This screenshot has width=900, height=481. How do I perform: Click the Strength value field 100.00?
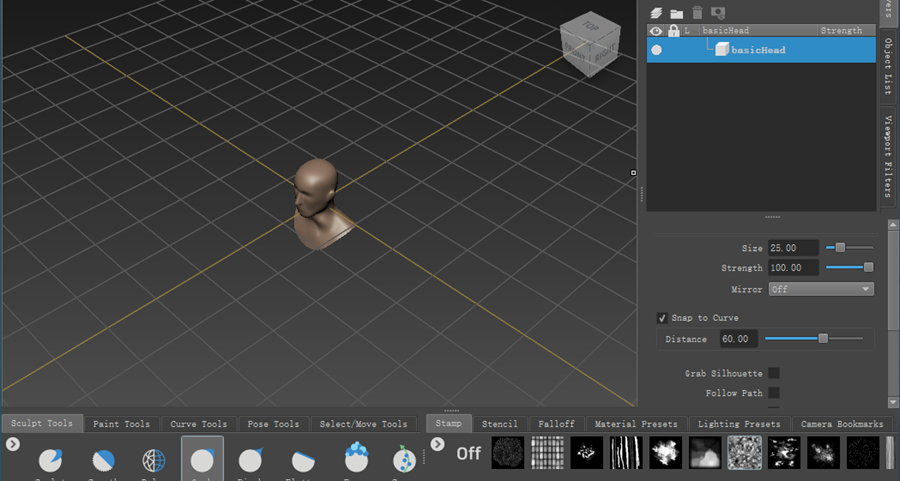793,267
